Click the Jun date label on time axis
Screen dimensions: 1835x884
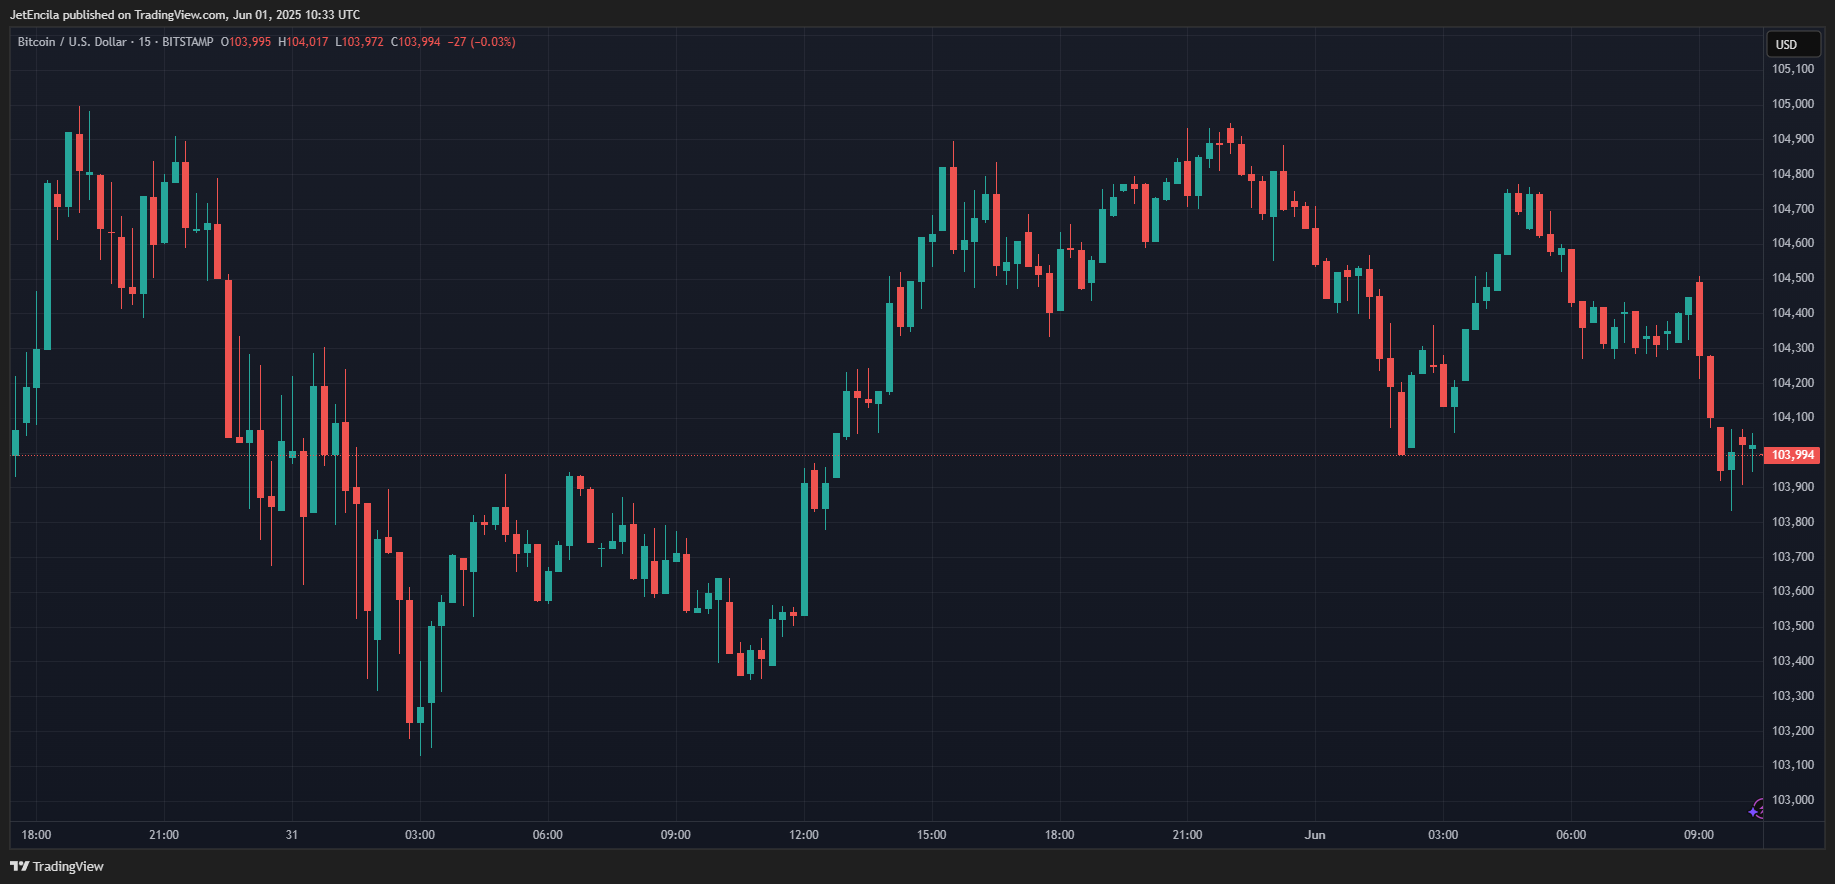[x=1315, y=835]
